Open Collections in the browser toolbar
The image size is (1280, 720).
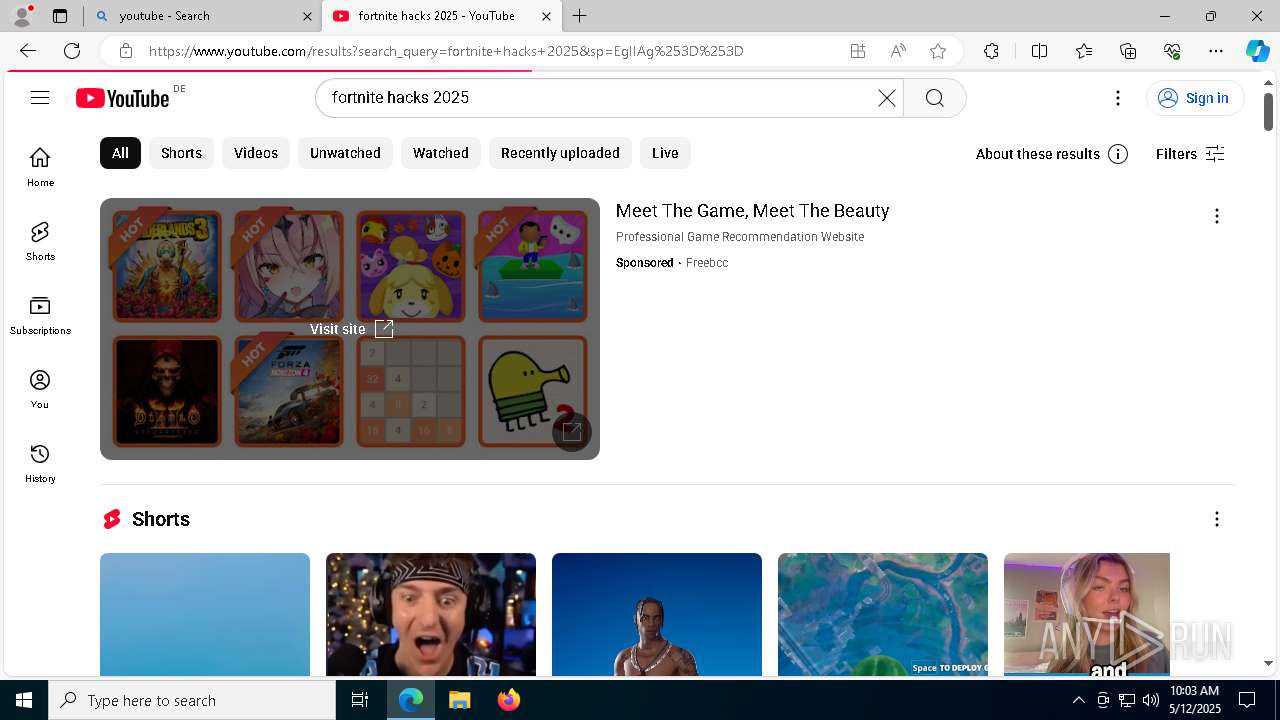click(1128, 51)
